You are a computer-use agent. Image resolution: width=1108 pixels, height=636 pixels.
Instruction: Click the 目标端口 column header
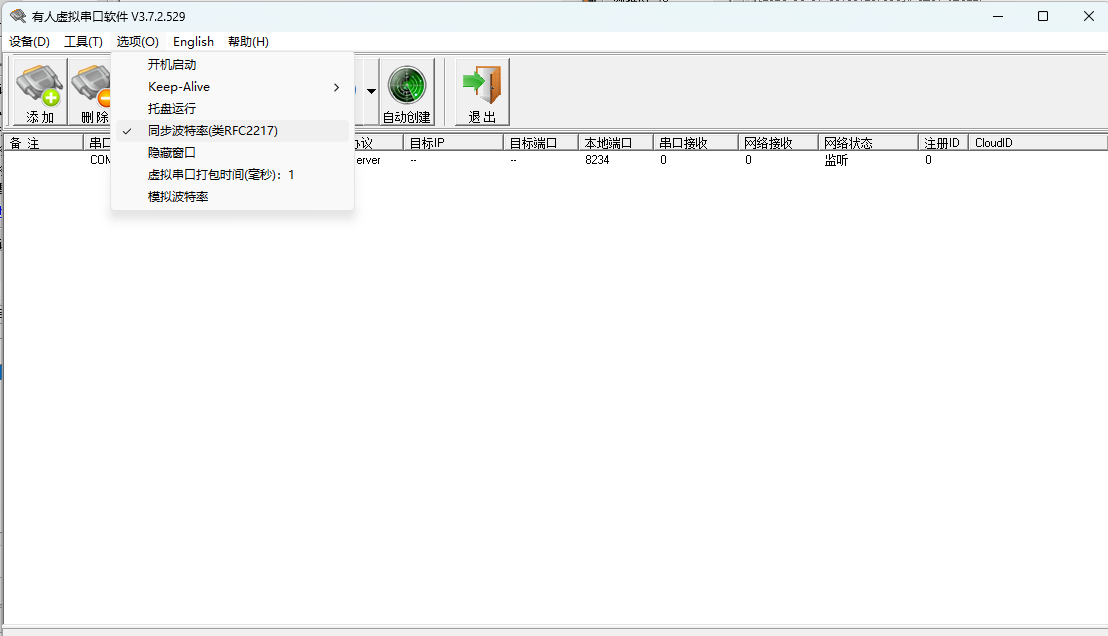[x=541, y=143]
